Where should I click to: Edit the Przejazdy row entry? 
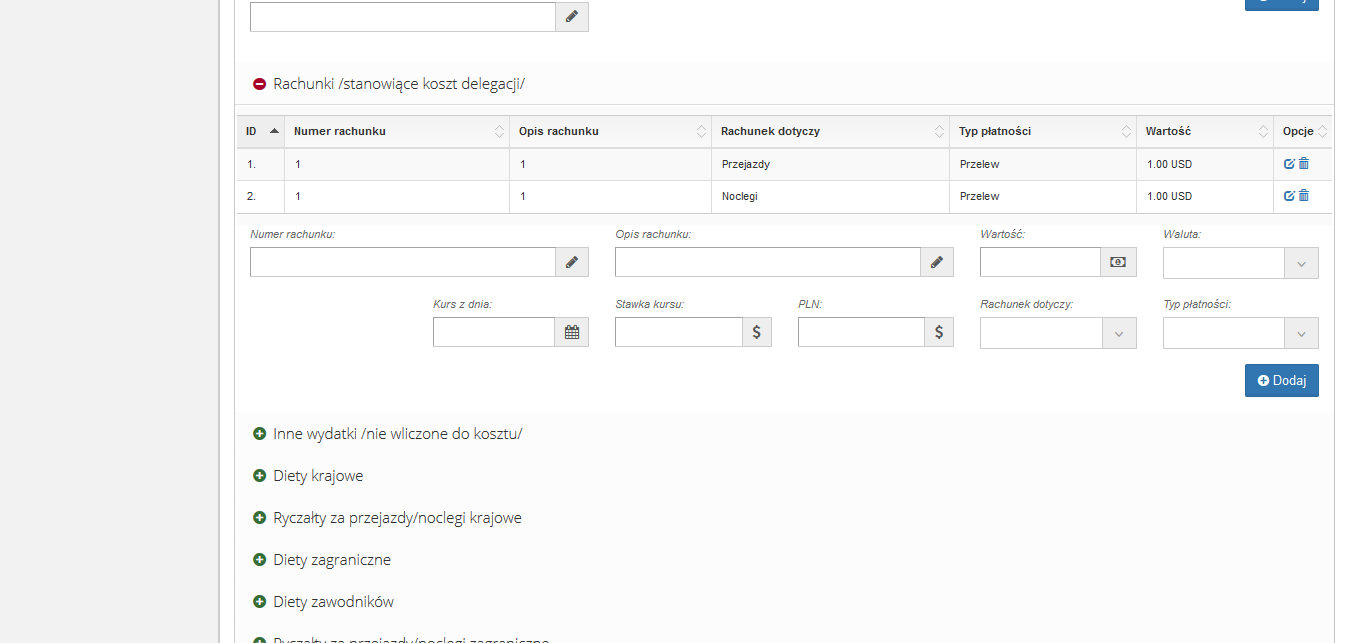point(1289,164)
